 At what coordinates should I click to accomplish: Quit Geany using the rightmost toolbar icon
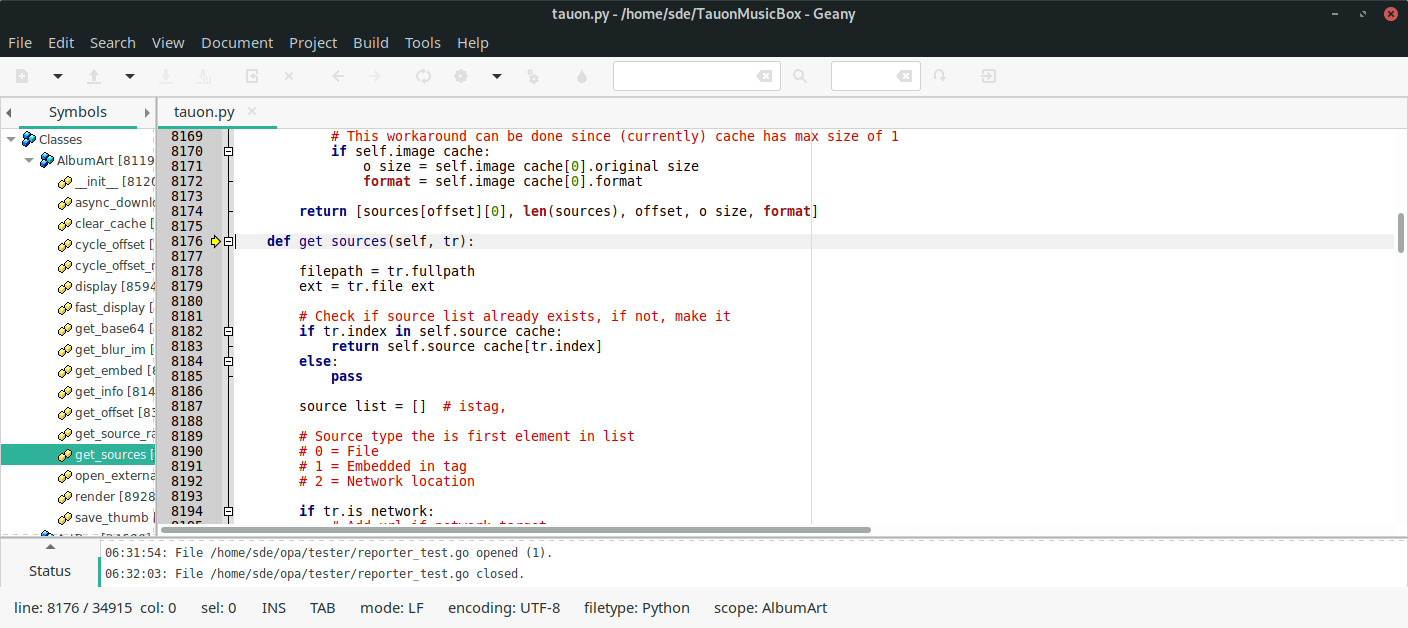coord(987,75)
